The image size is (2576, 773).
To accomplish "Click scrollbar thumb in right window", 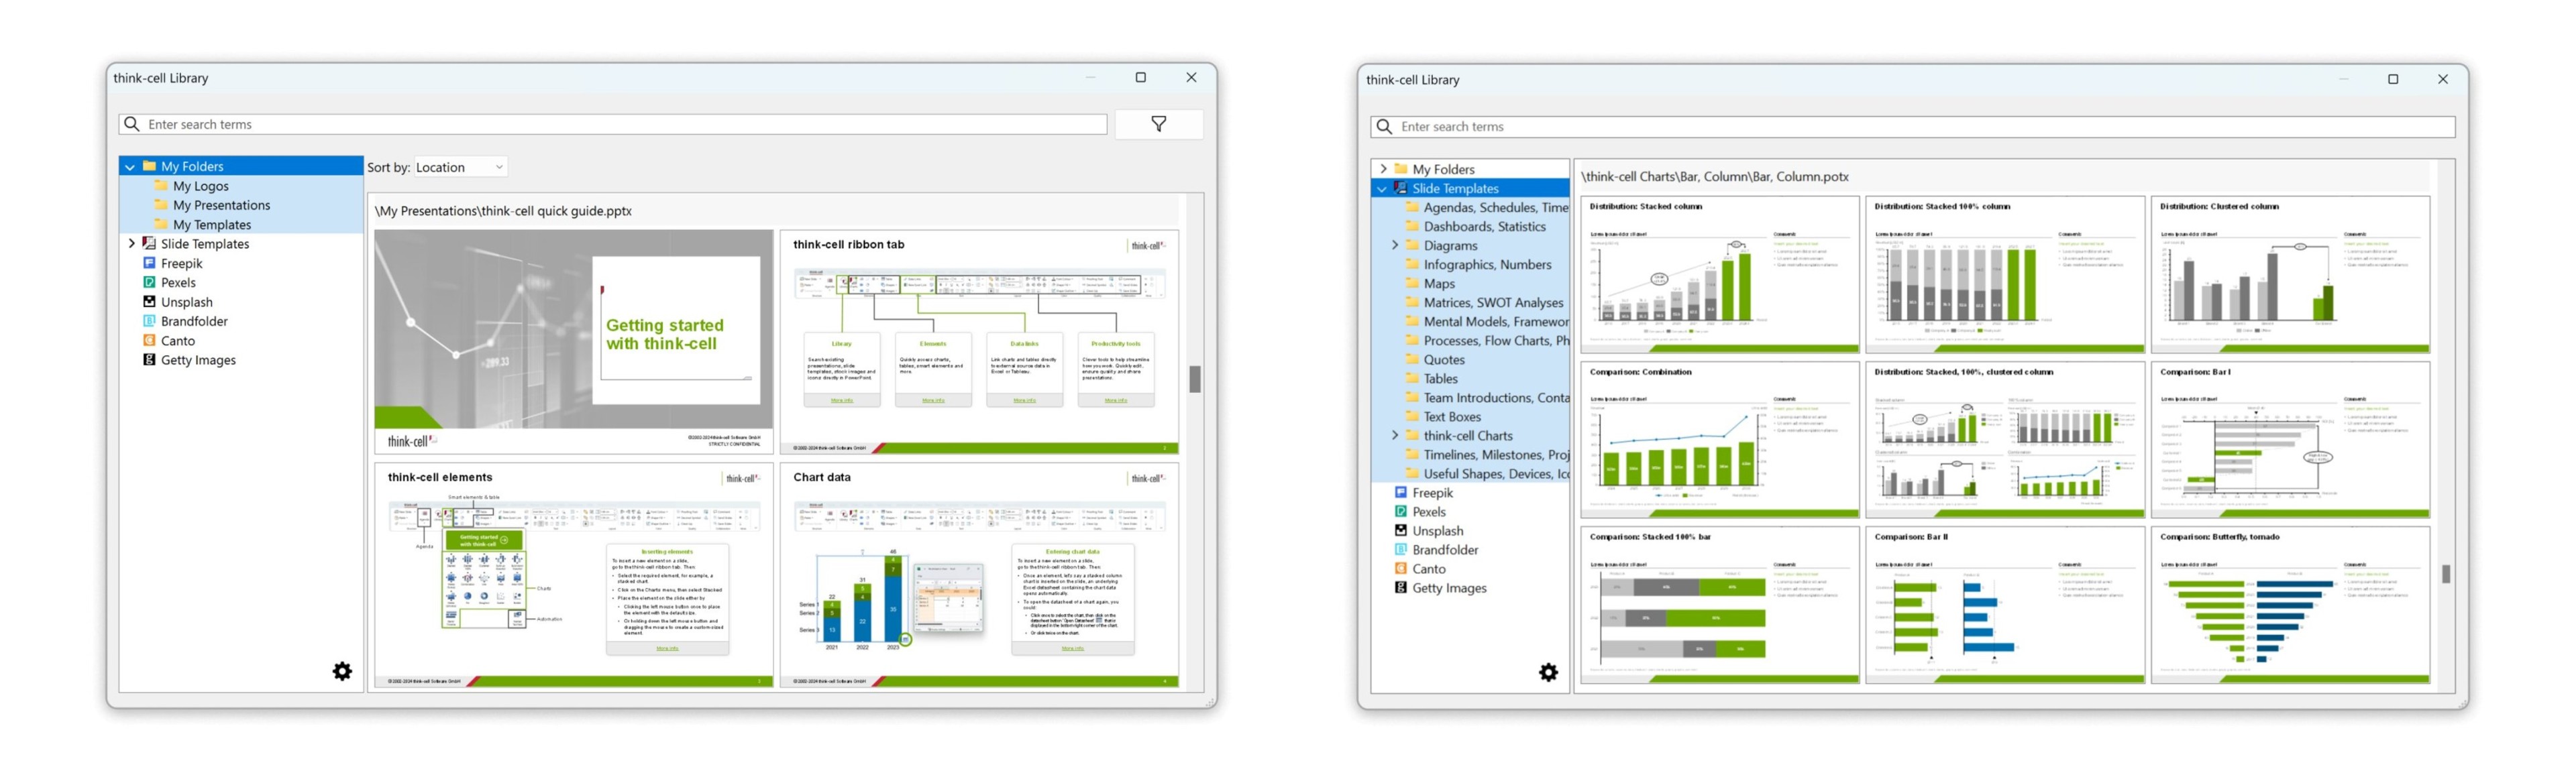I will (x=2445, y=574).
